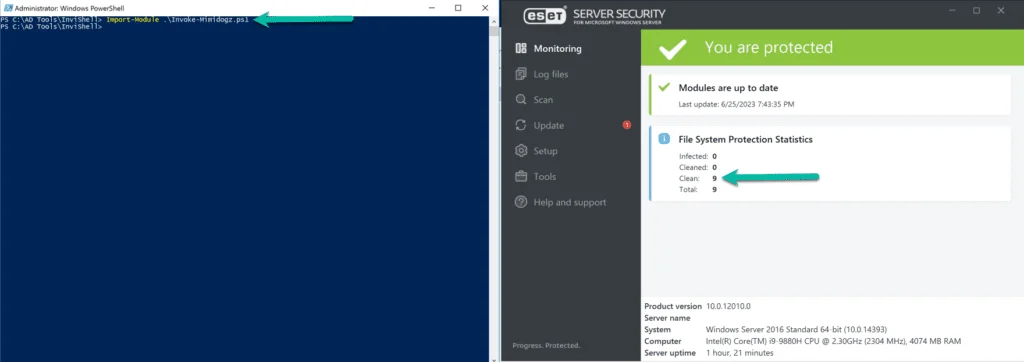Click the Update refresh-arrows icon
The image size is (1024, 362).
[x=521, y=125]
